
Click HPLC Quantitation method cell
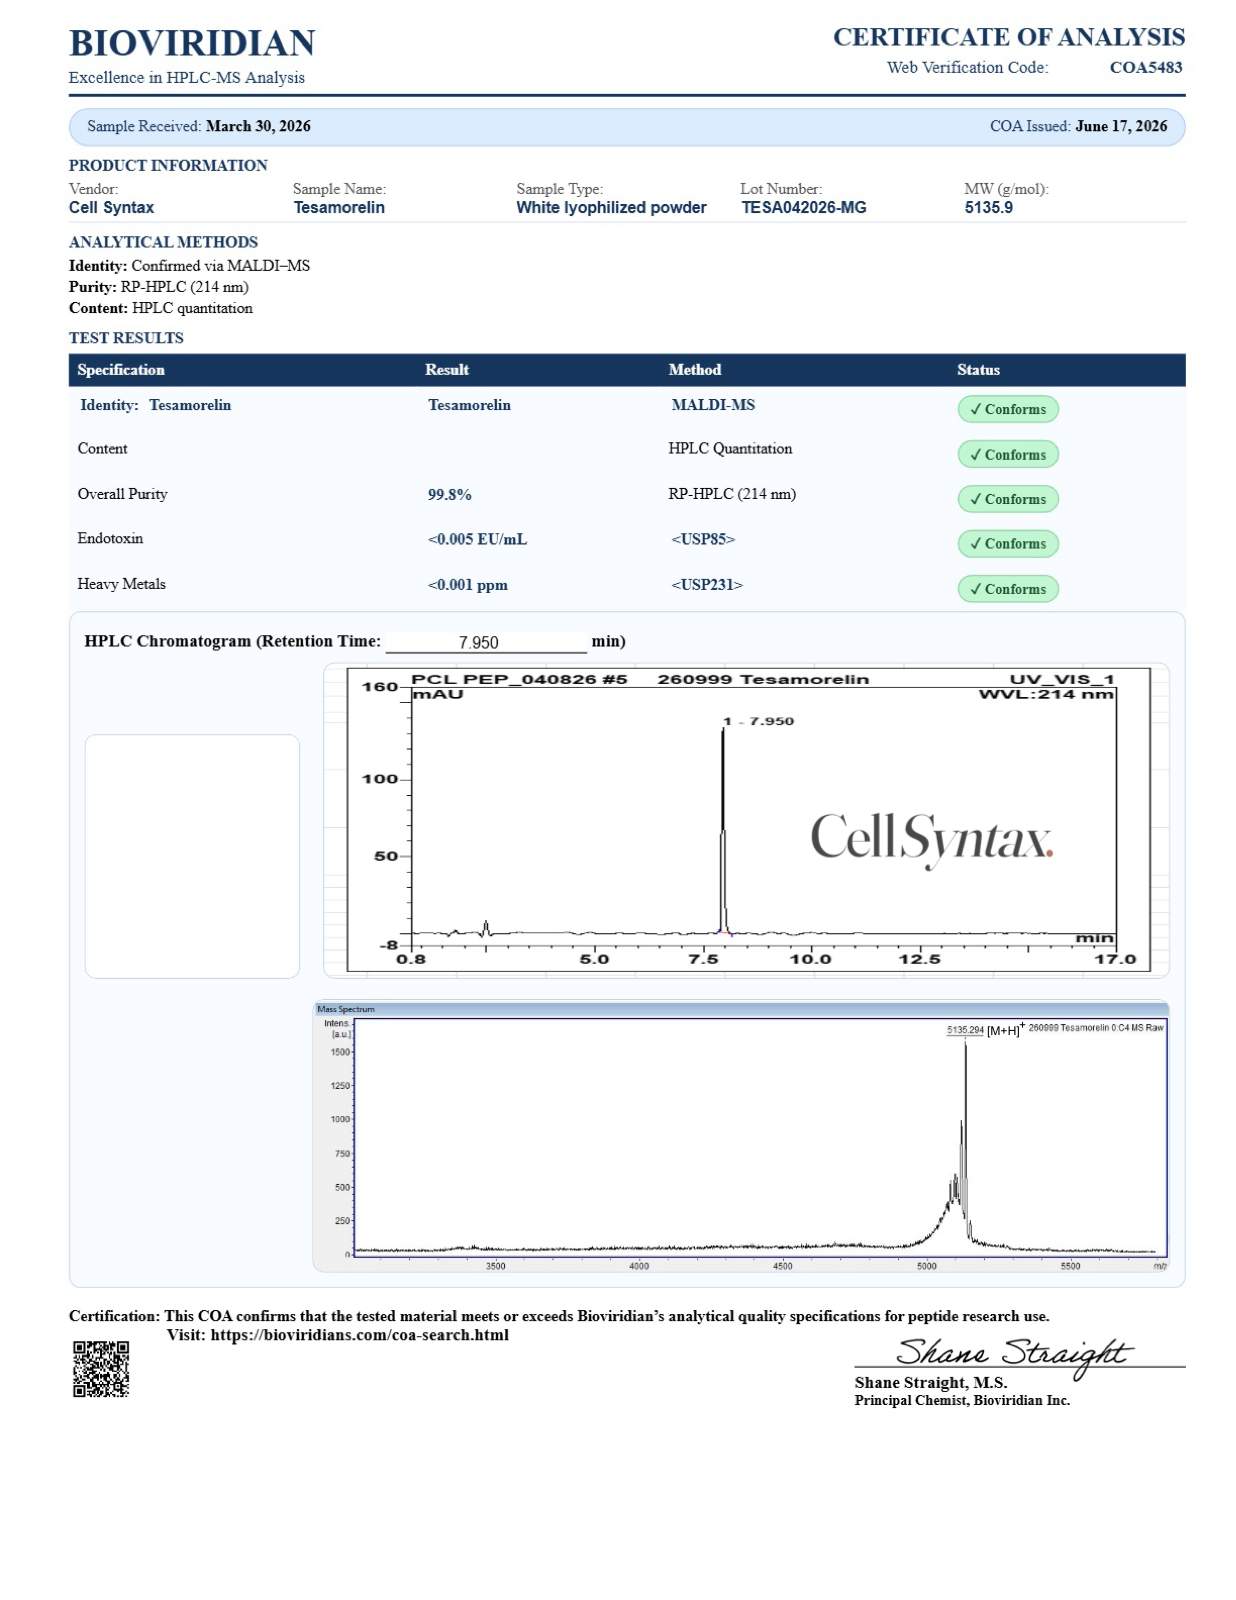730,449
